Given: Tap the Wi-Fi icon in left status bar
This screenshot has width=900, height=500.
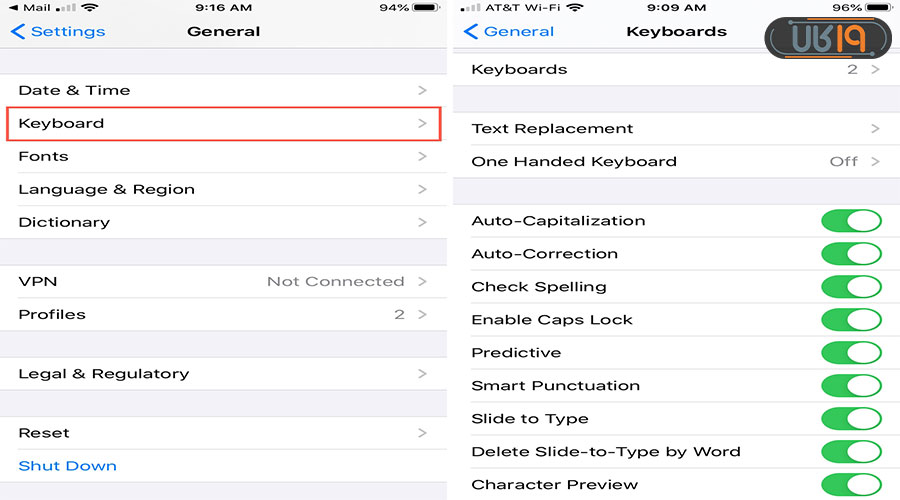Looking at the screenshot, I should coord(90,8).
